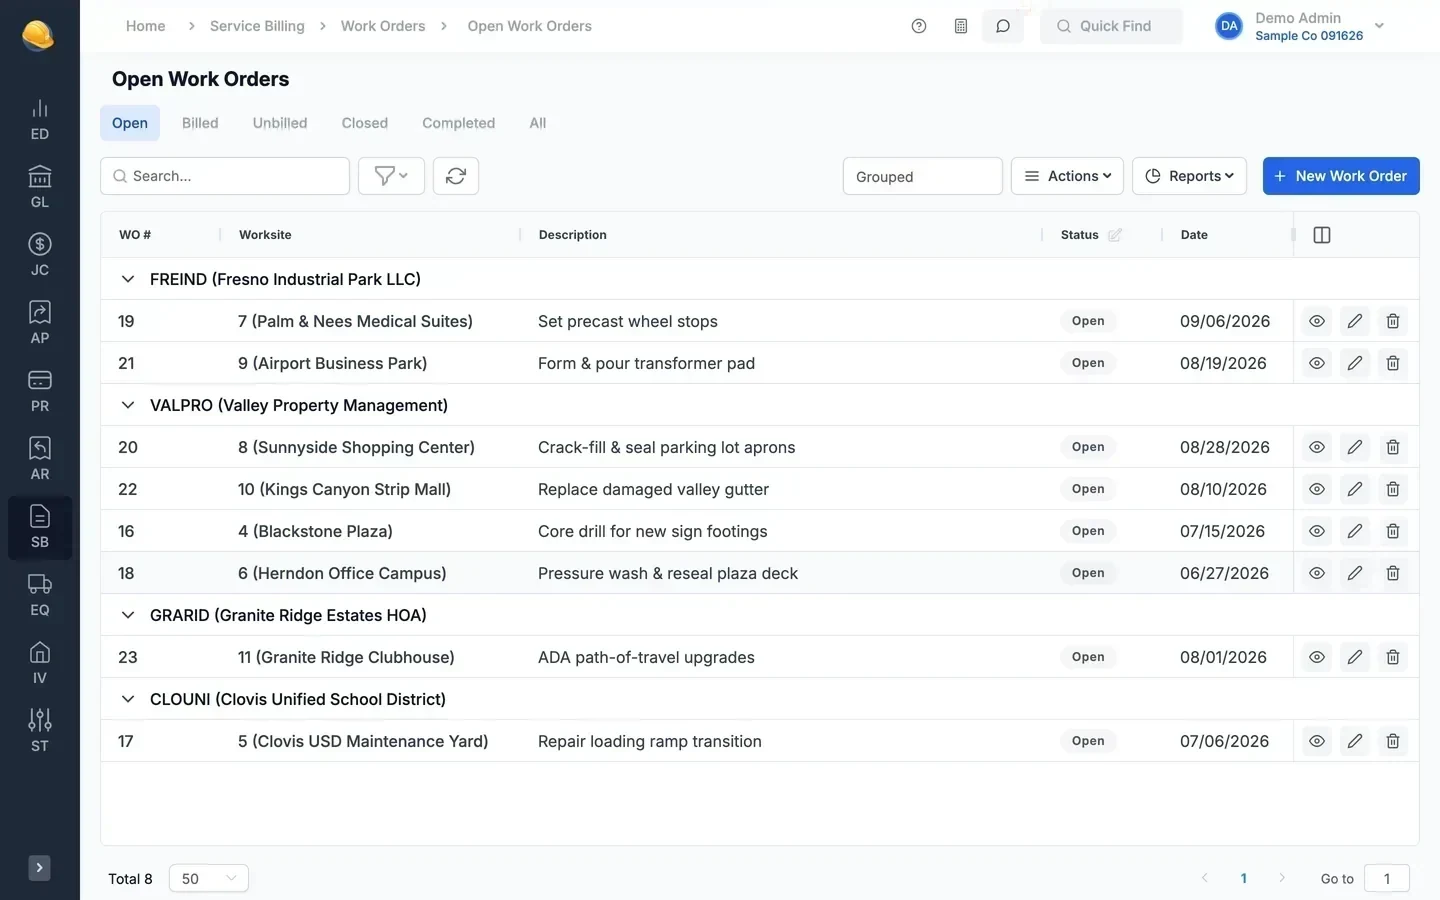
Task: Delete work order 19 trash icon
Action: (1393, 321)
